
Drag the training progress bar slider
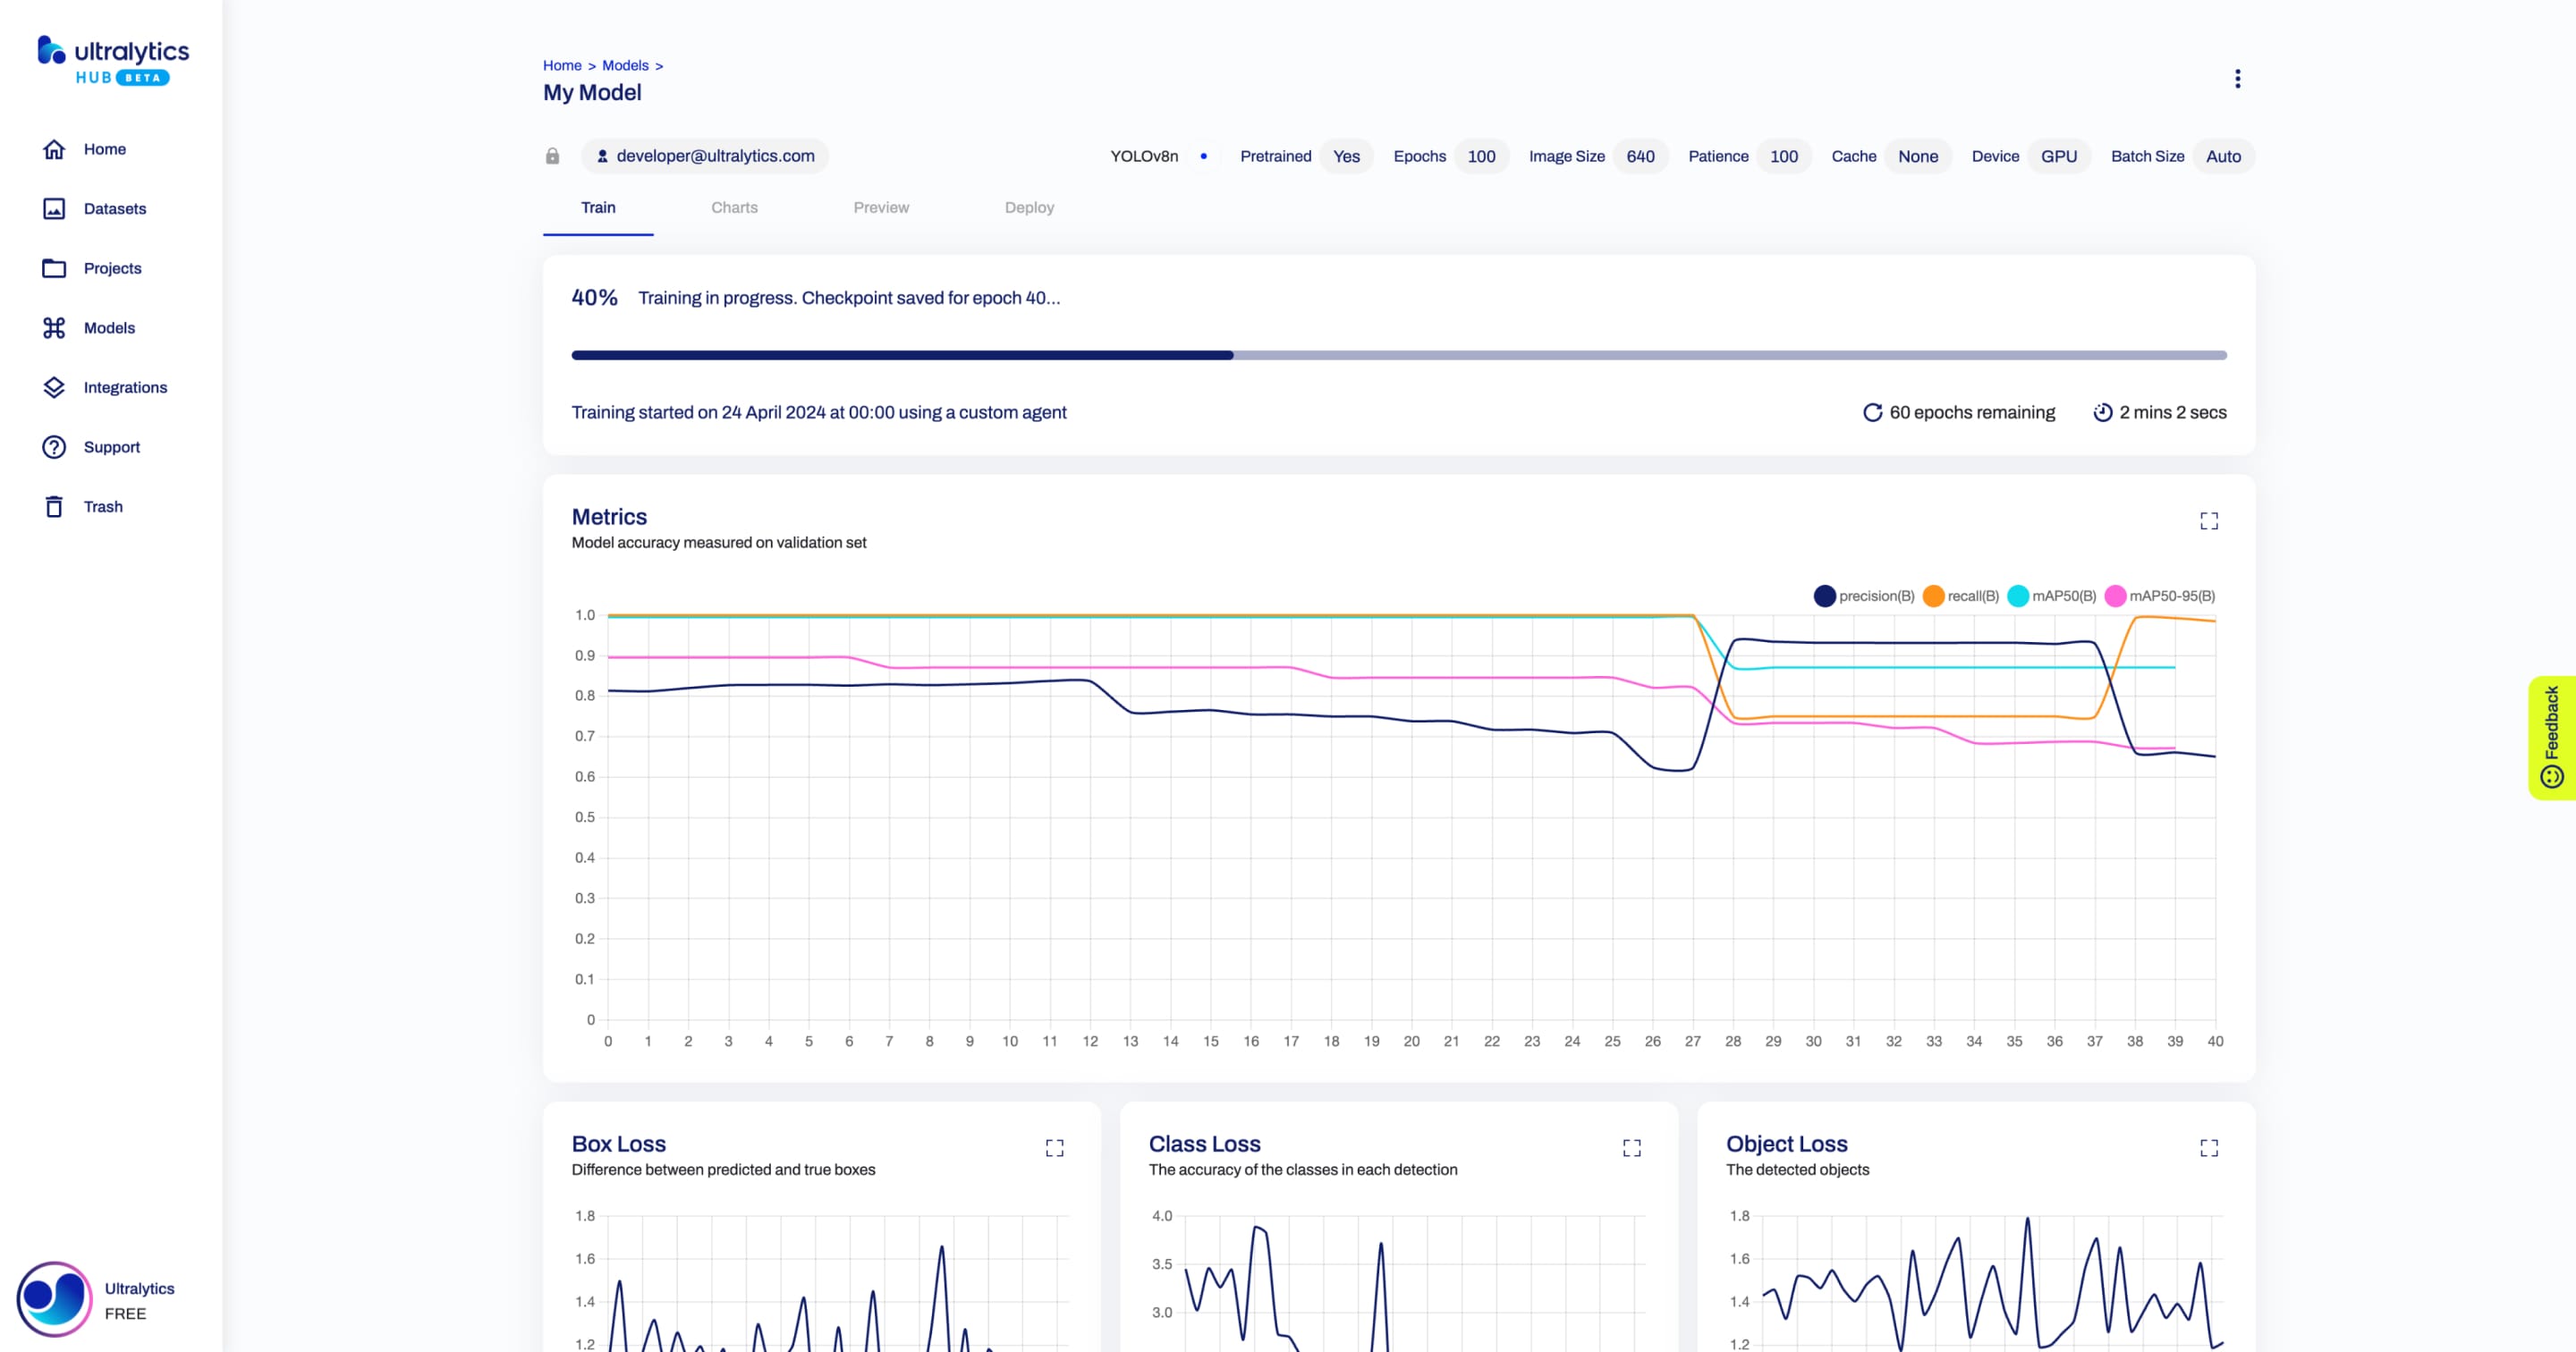[x=1233, y=352]
